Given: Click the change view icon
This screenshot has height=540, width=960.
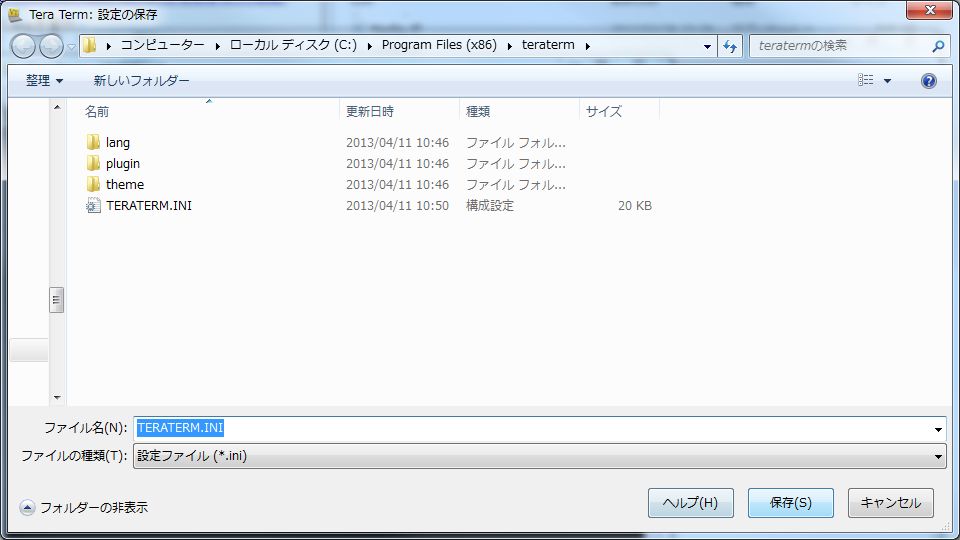Looking at the screenshot, I should [866, 81].
